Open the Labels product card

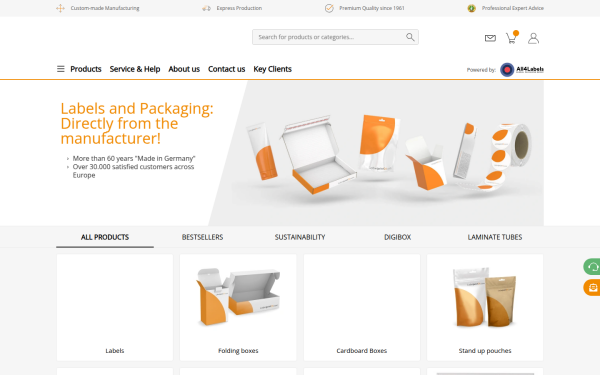(x=115, y=308)
